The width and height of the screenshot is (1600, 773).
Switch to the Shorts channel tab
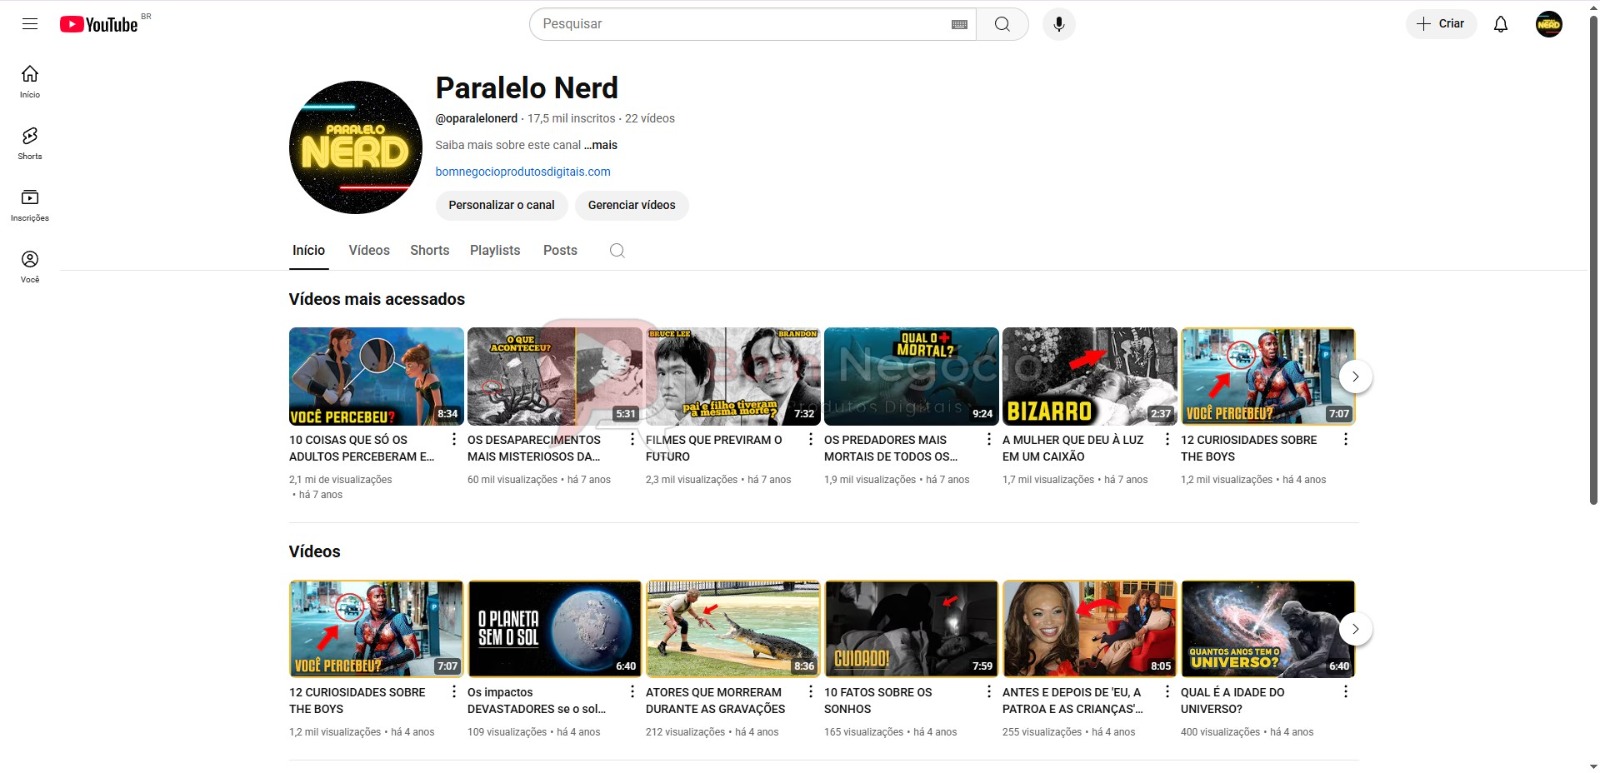(x=430, y=251)
